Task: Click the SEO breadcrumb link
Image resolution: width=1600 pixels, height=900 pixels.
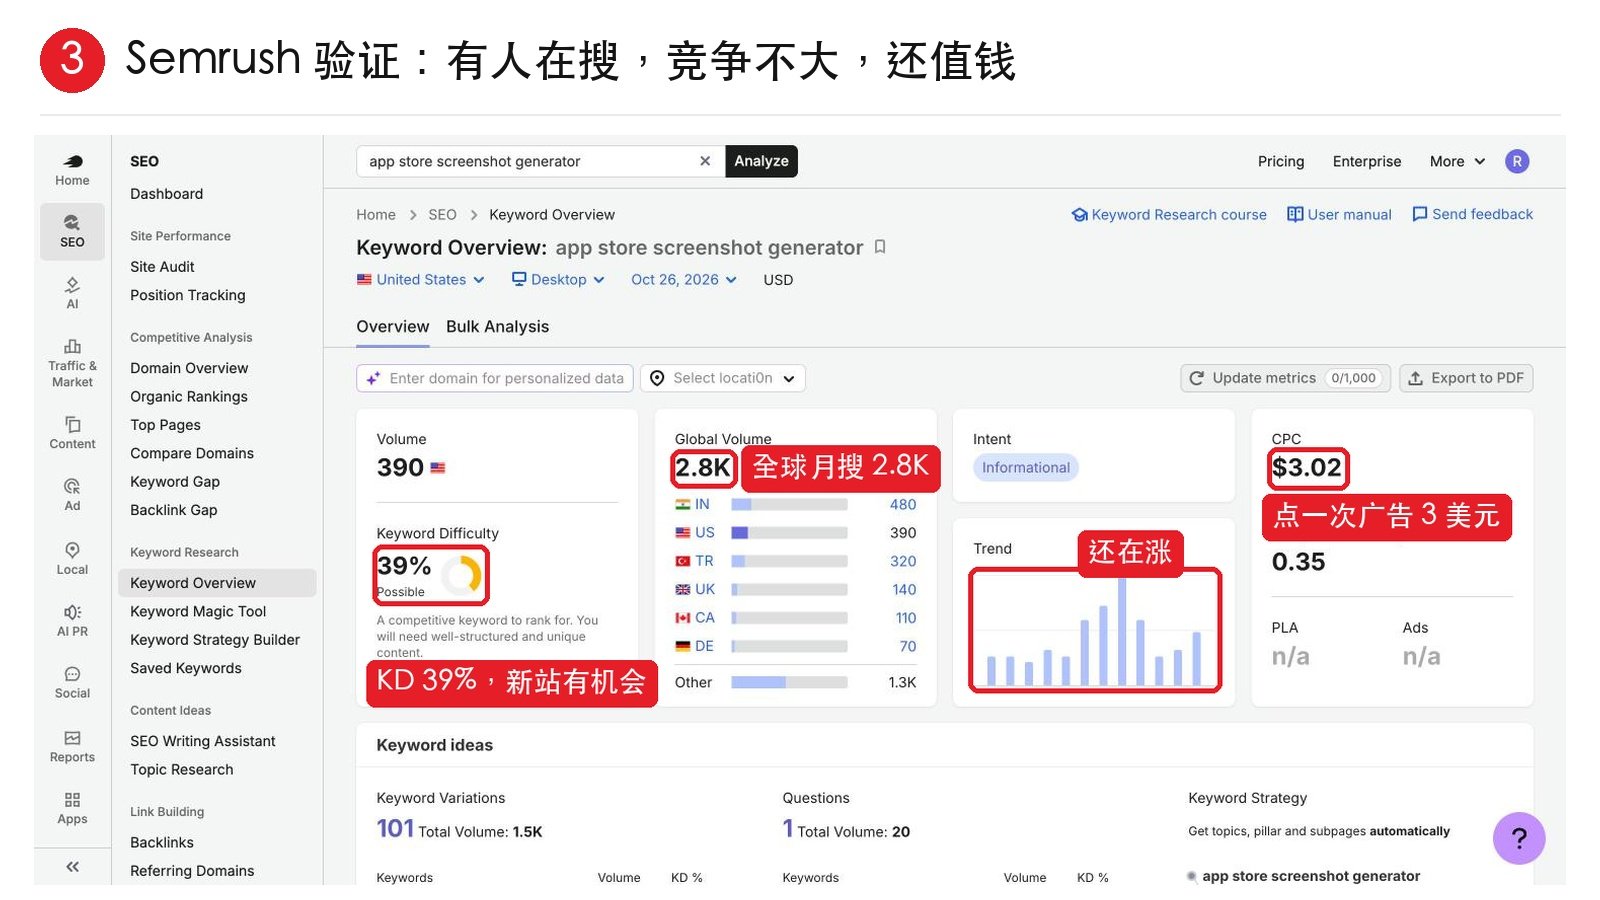Action: point(442,215)
